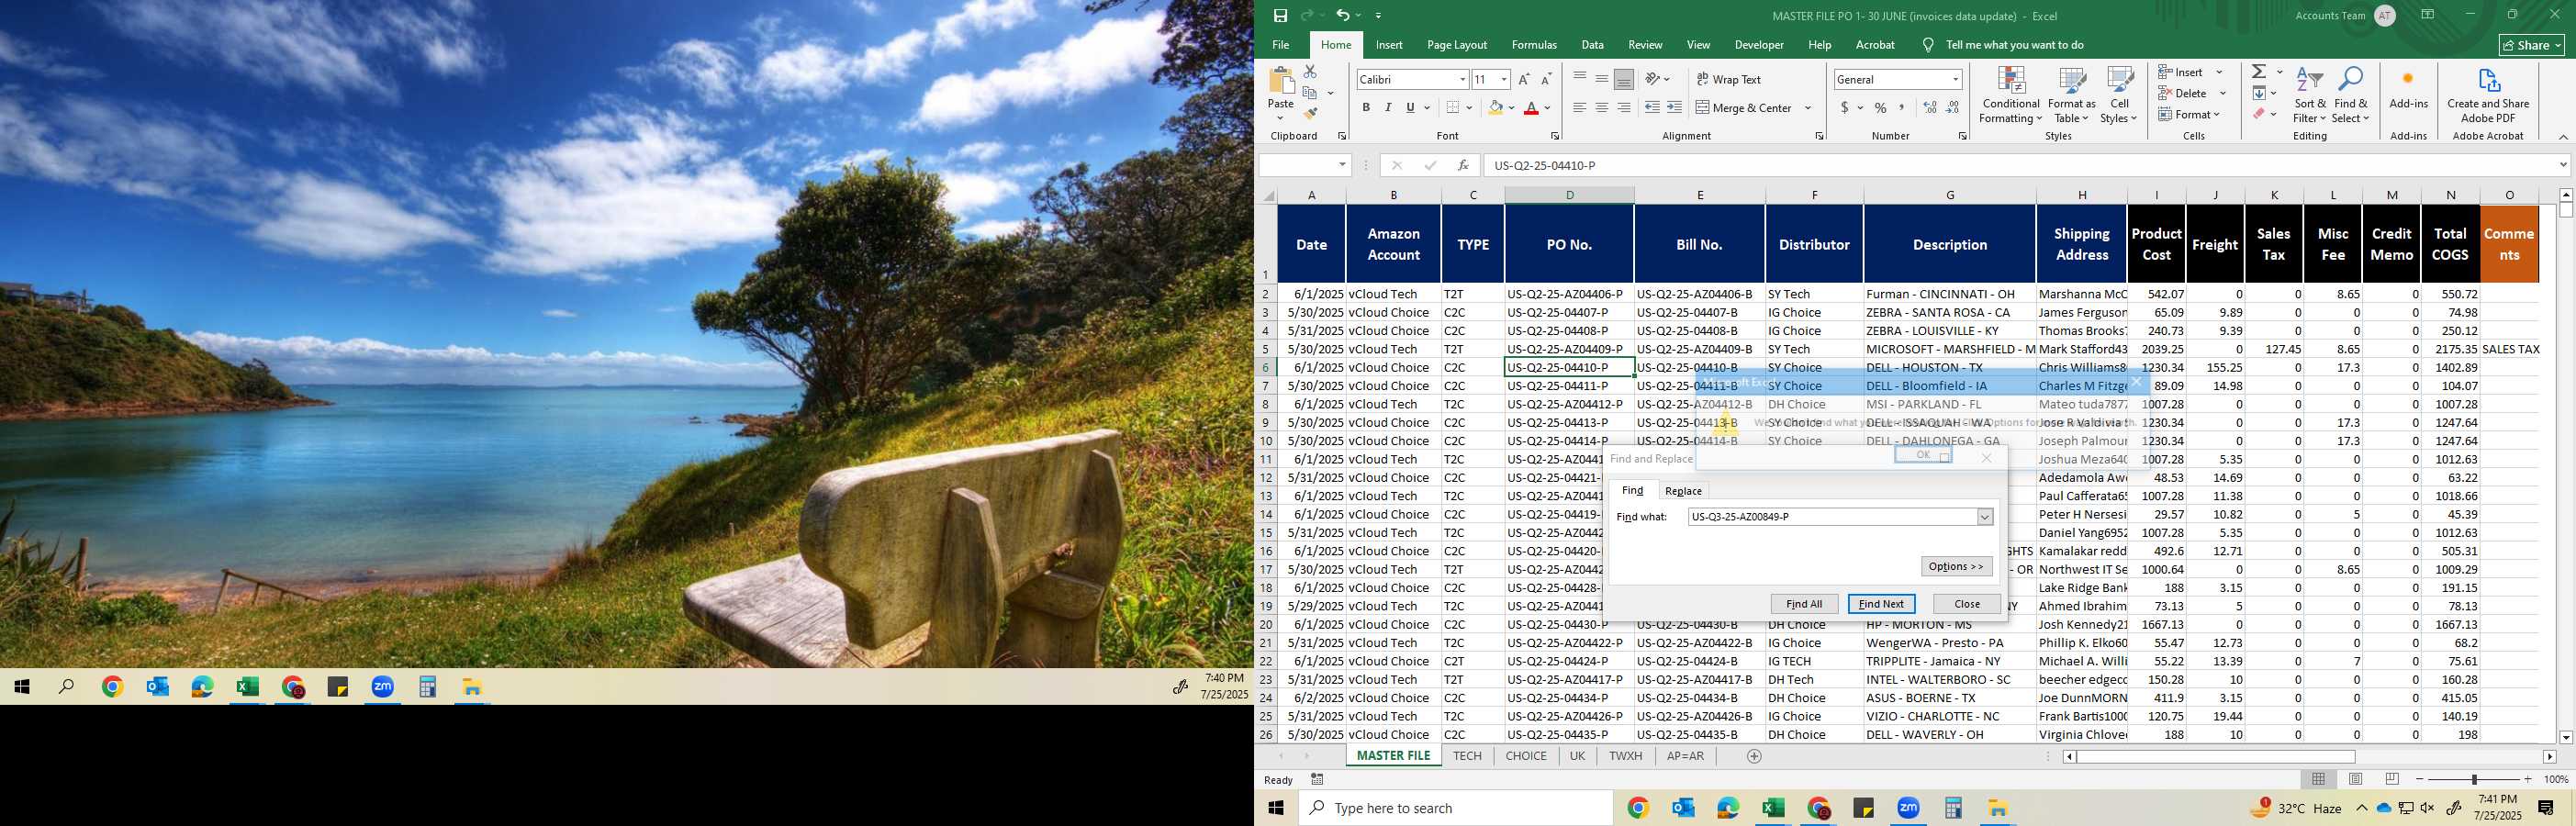Screen dimensions: 2576x826
Task: Click the Macro recording icon in status bar
Action: 1317,779
